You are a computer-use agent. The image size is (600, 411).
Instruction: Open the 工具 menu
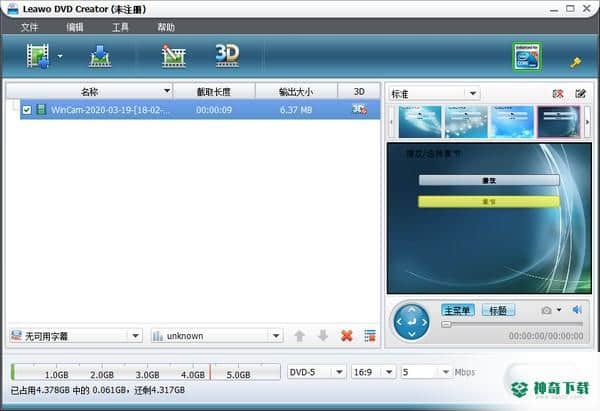pos(120,27)
